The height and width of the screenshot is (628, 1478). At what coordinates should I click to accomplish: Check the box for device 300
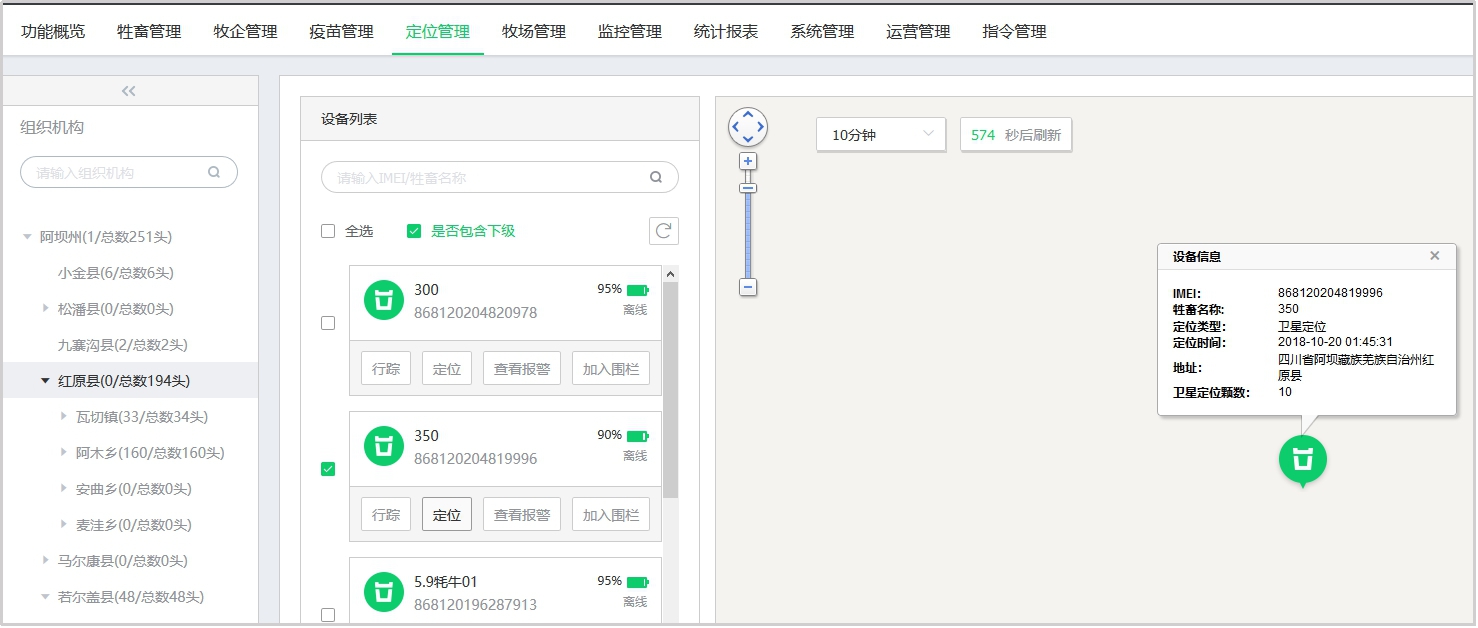click(328, 323)
